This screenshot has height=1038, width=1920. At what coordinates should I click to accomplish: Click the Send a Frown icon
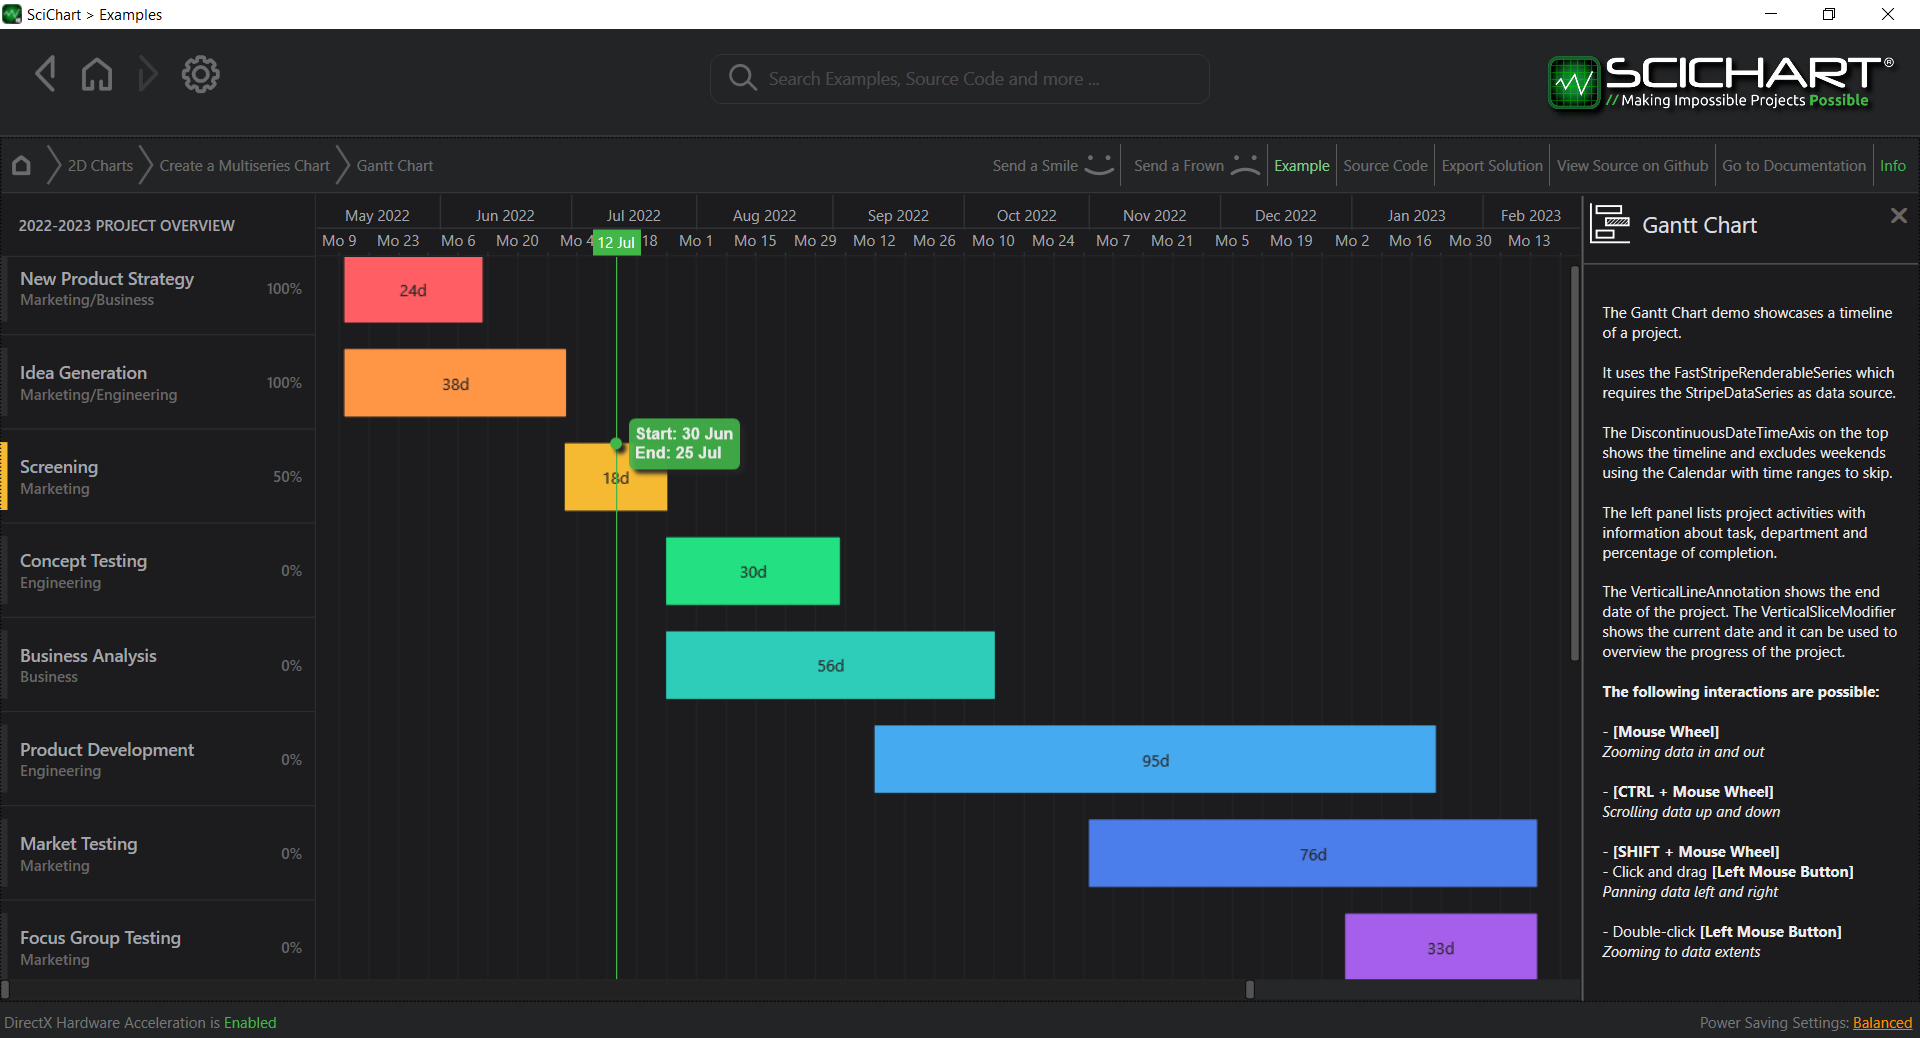[x=1244, y=165]
